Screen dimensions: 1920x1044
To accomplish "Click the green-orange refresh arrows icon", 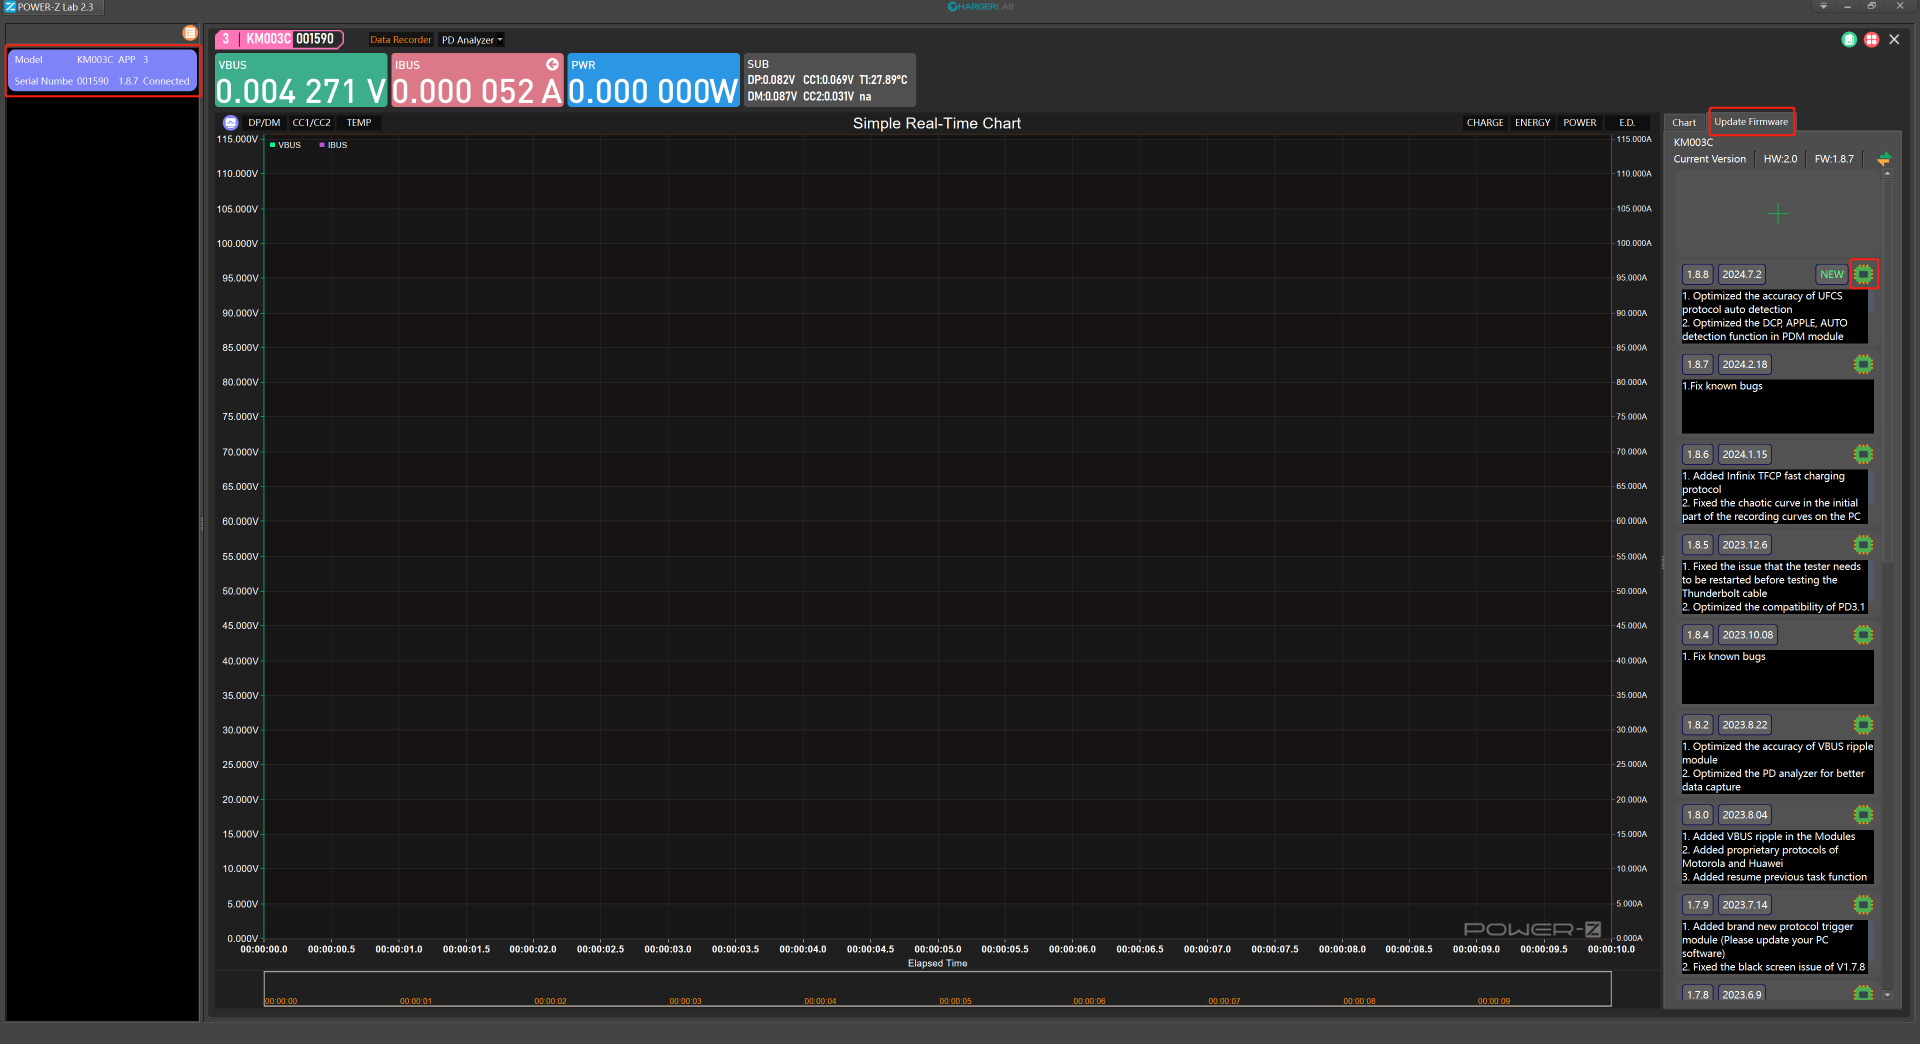I will click(1884, 159).
